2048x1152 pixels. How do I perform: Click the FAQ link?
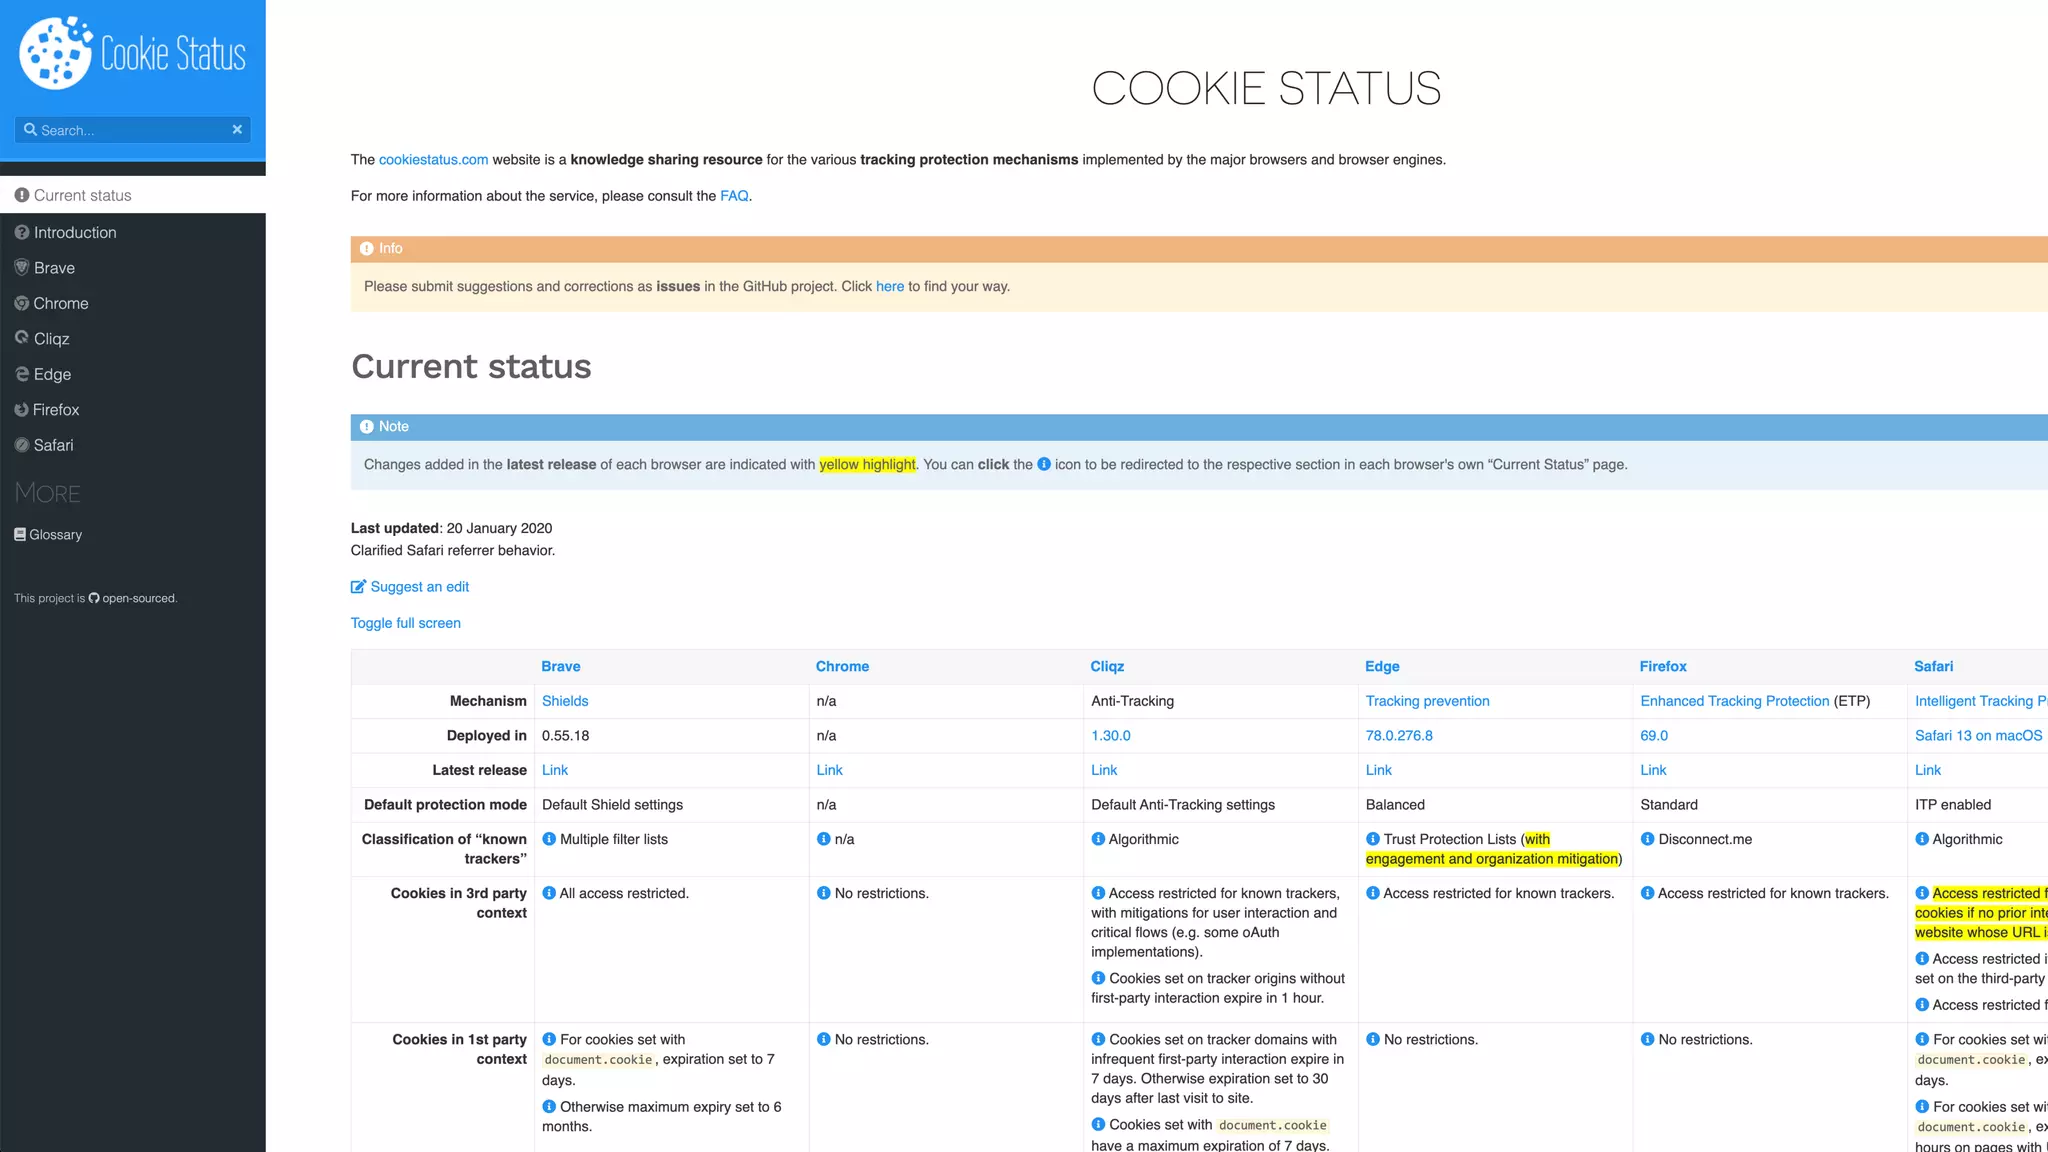tap(733, 196)
